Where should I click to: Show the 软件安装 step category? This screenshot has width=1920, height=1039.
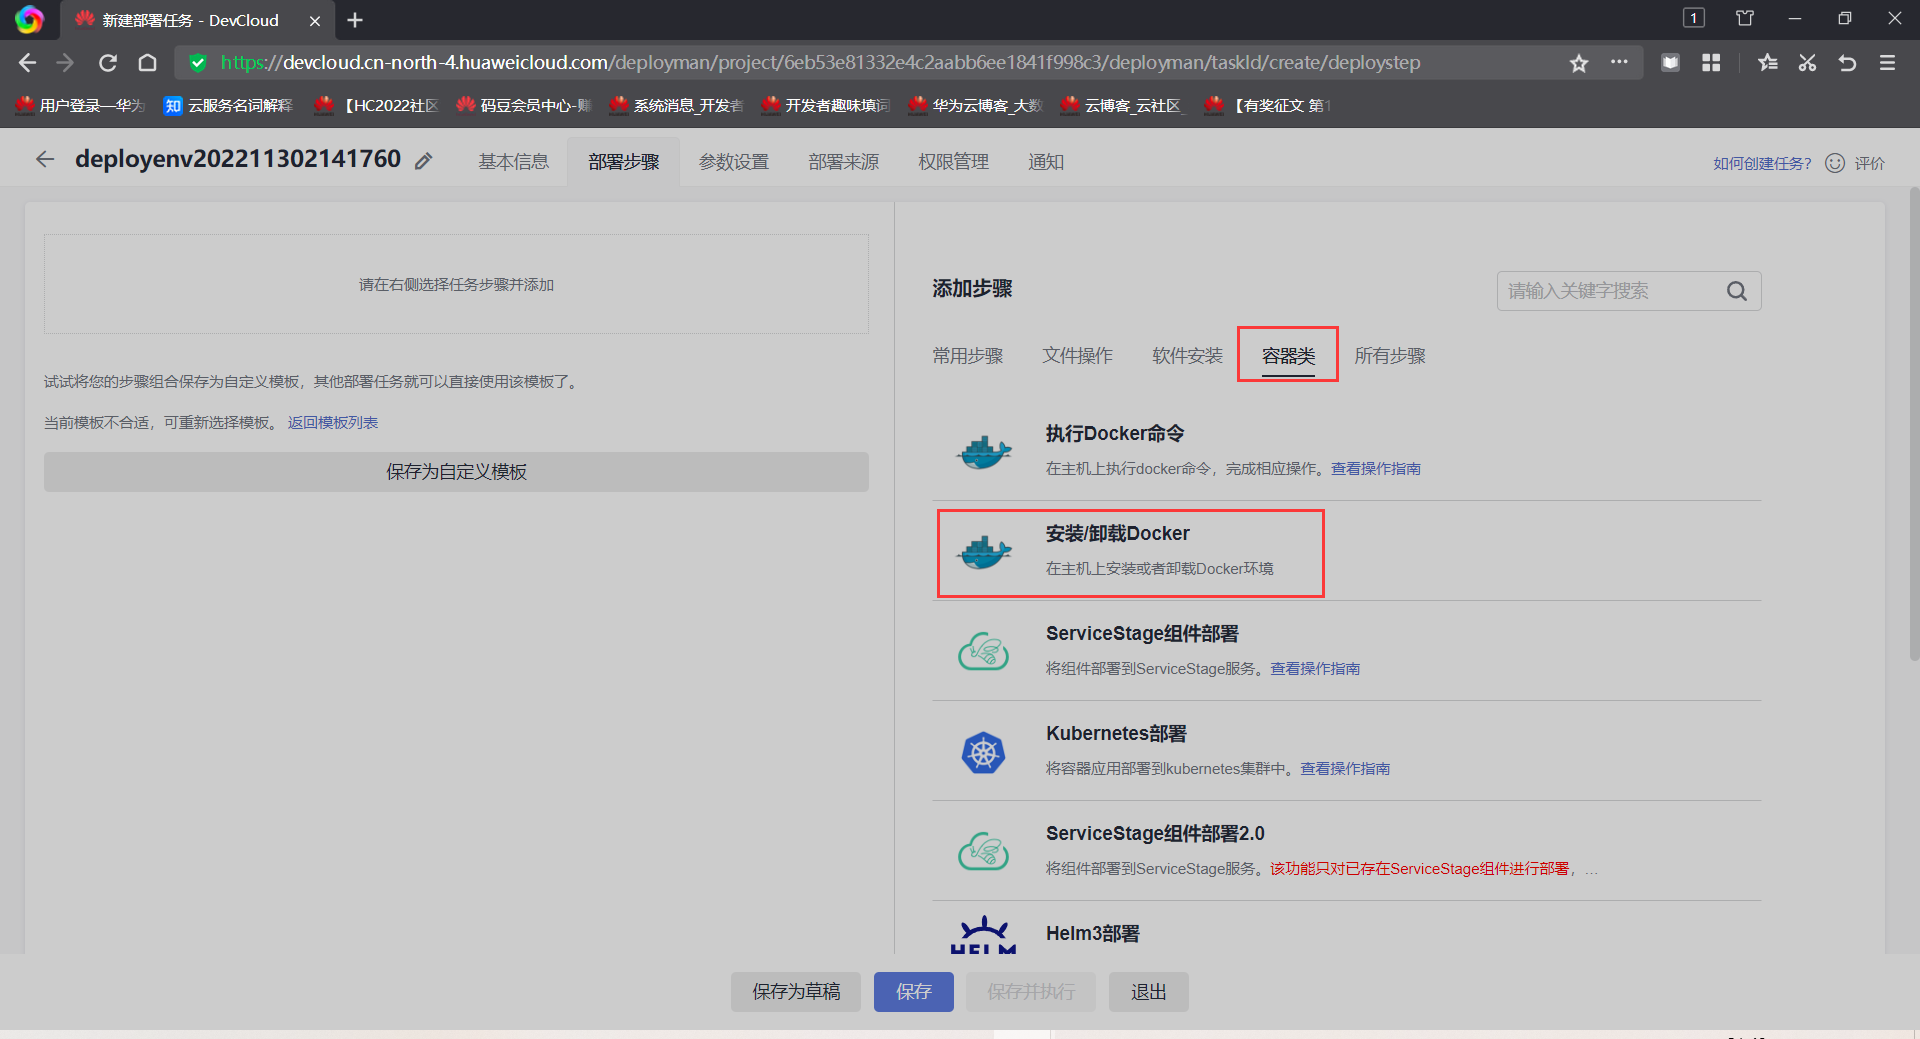point(1188,356)
